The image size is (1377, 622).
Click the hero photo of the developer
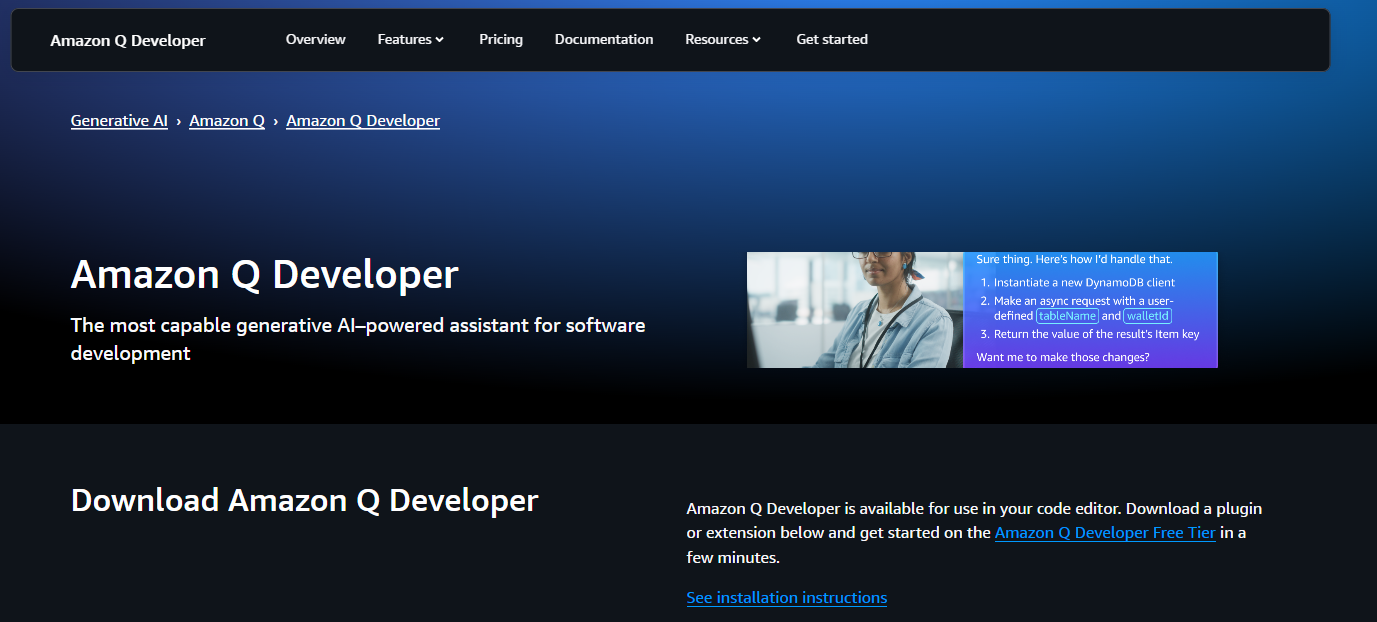[855, 310]
